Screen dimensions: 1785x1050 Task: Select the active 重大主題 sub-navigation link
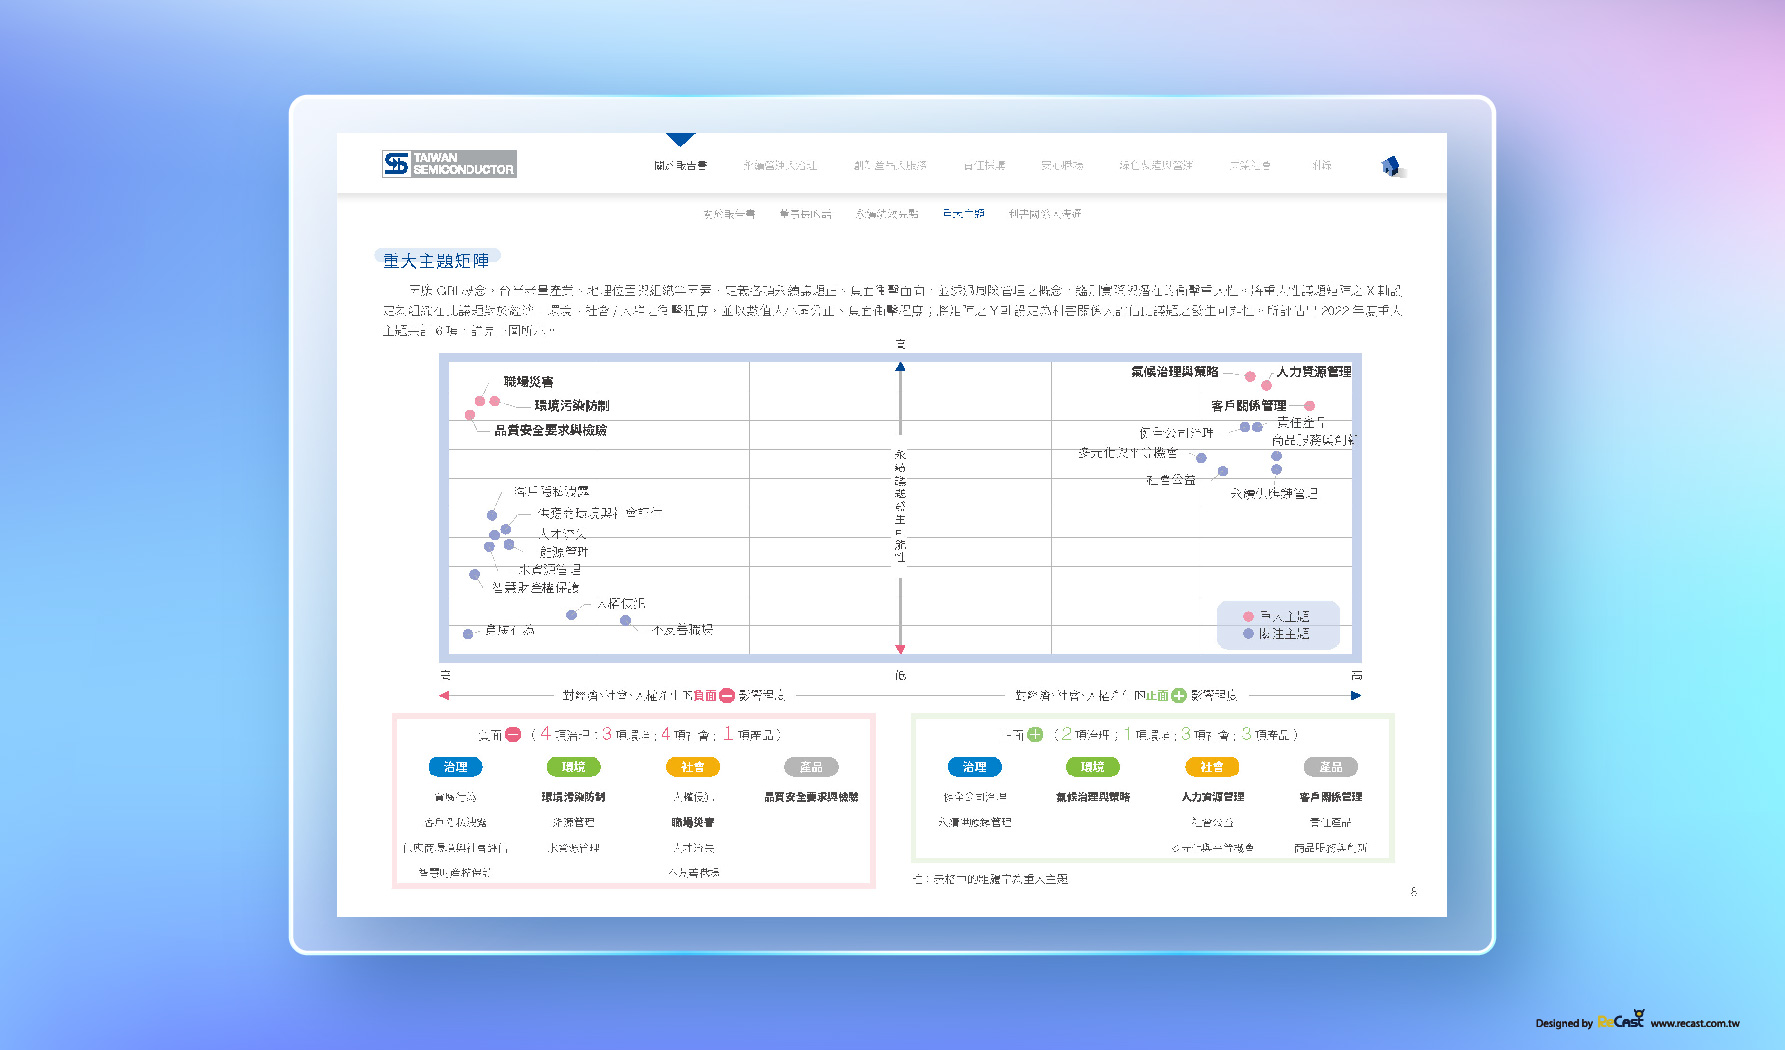click(963, 214)
